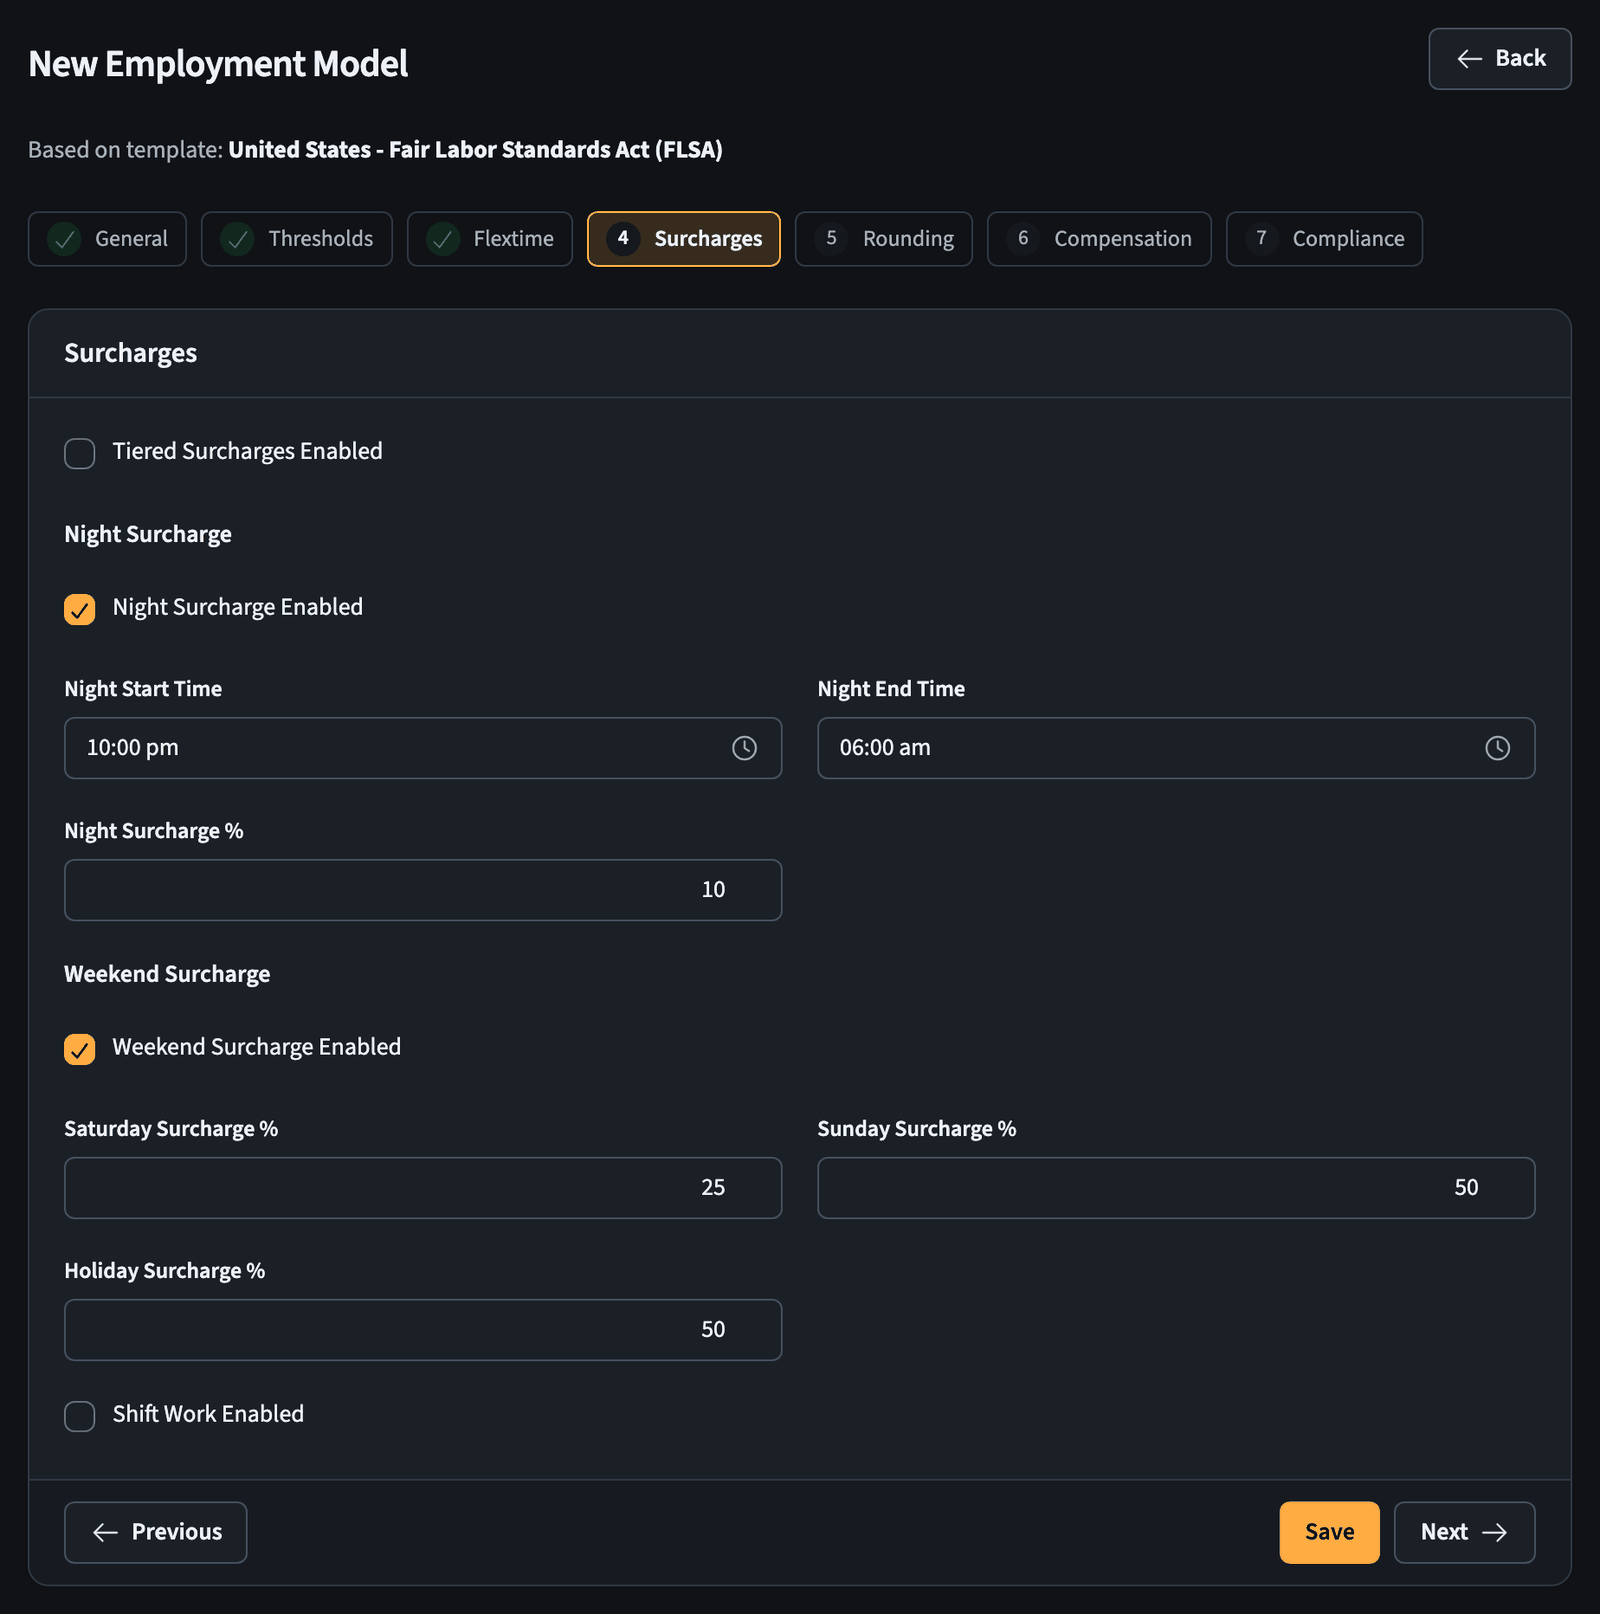Screen dimensions: 1600x1614
Task: Click the General step checkmark icon
Action: [64, 239]
